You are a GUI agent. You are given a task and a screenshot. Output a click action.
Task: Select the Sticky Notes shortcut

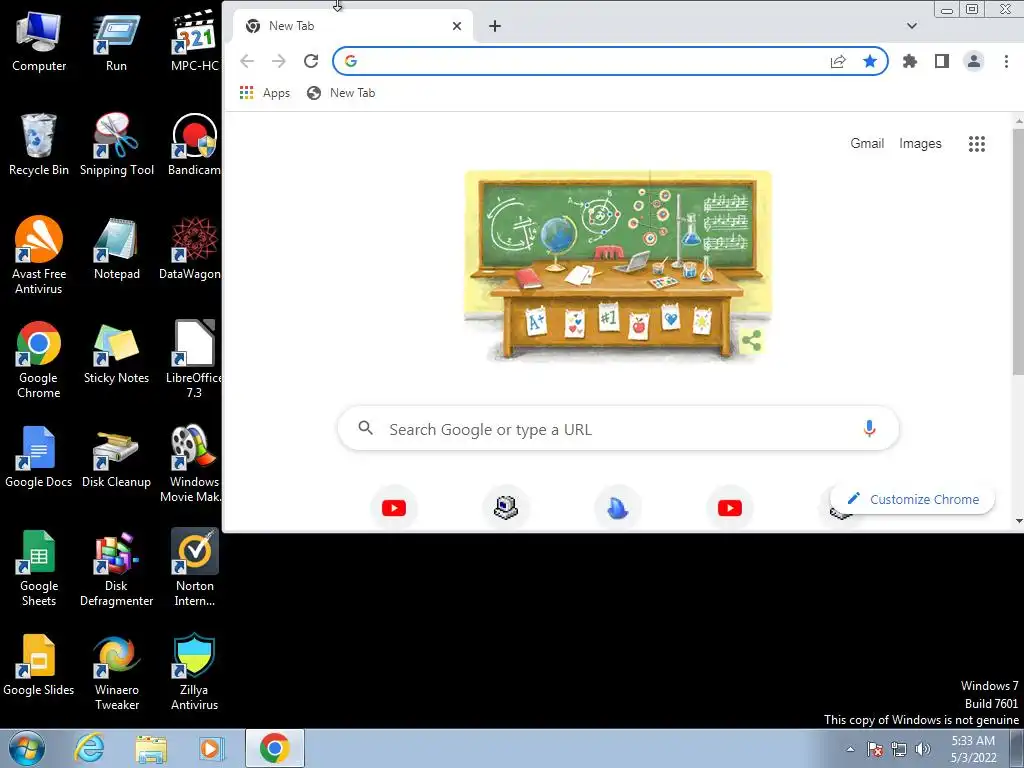tap(116, 353)
